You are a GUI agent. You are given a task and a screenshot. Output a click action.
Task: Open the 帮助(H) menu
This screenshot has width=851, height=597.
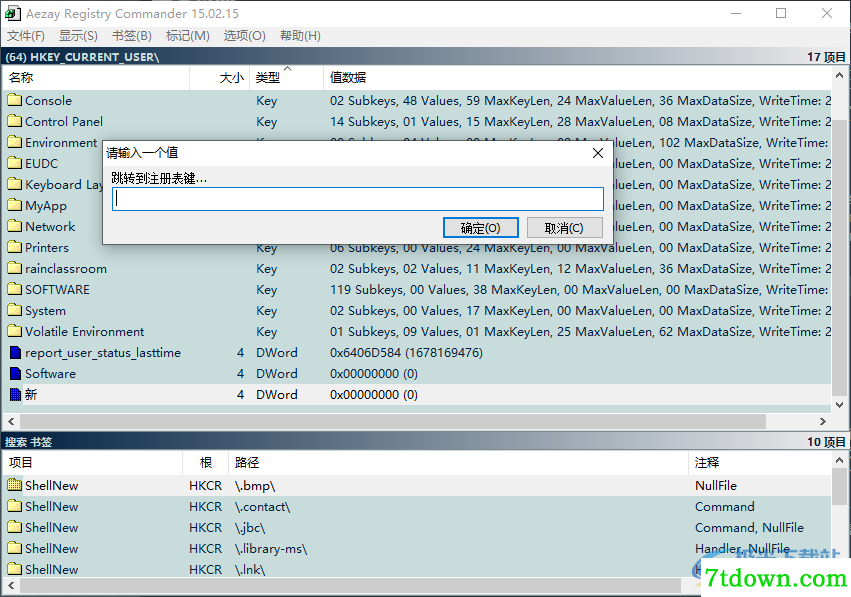pyautogui.click(x=300, y=36)
